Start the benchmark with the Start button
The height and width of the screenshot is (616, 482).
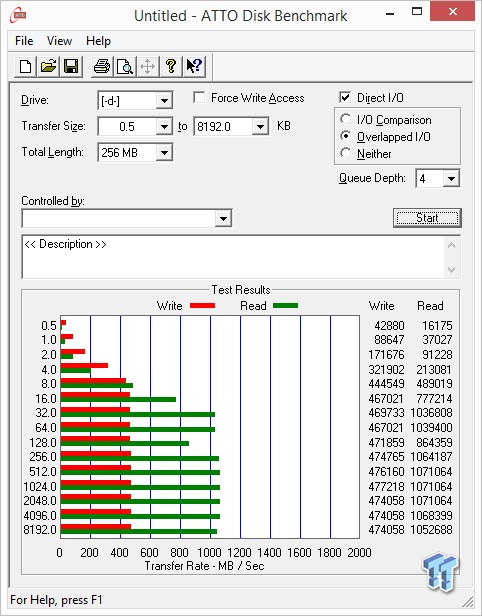pyautogui.click(x=427, y=218)
